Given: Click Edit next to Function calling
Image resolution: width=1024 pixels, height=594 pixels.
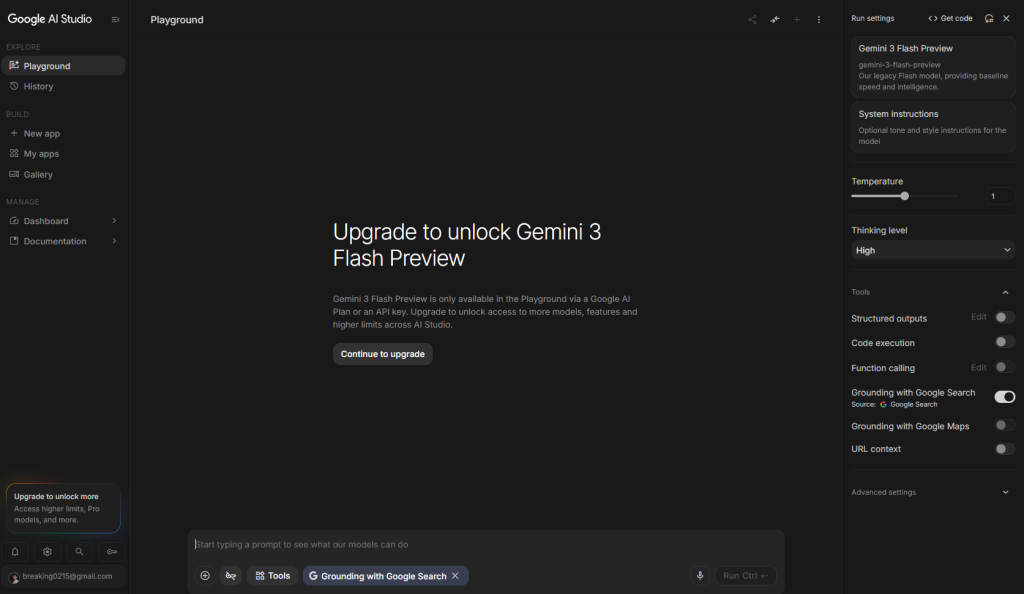Looking at the screenshot, I should coord(978,367).
